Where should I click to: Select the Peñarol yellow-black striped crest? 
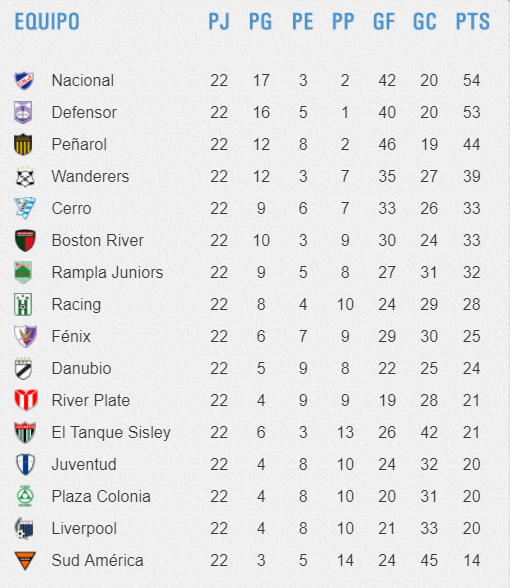[23, 144]
